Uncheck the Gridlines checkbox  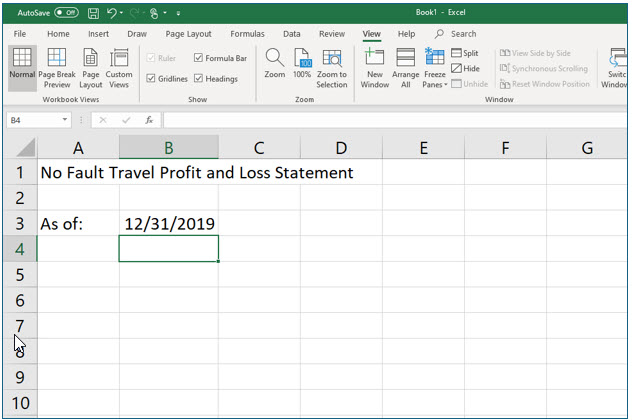(x=151, y=78)
